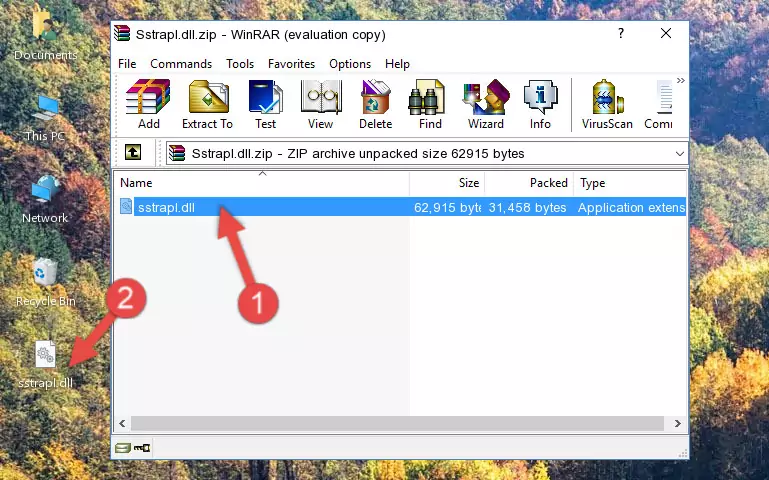The height and width of the screenshot is (480, 769).
Task: Click the Add toolbar icon
Action: [148, 104]
